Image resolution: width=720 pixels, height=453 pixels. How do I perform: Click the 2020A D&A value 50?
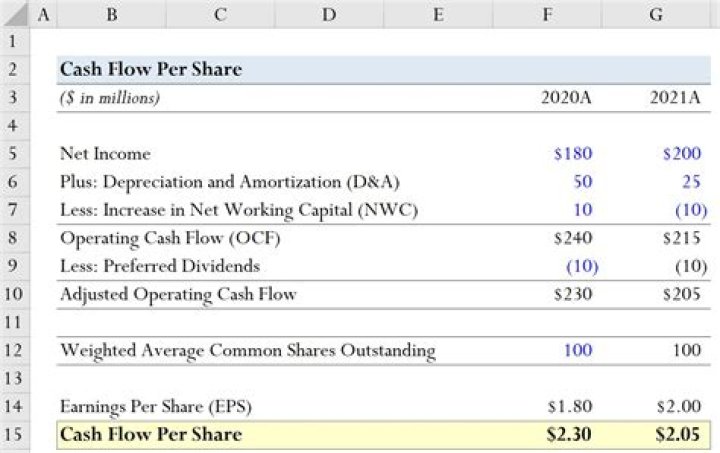(x=582, y=182)
